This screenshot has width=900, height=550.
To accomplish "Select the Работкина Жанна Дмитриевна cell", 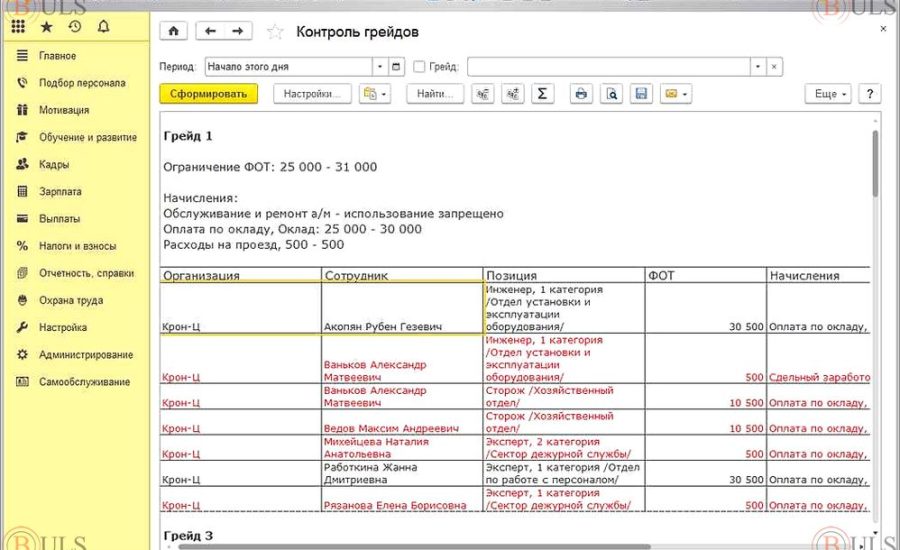I will pos(402,473).
